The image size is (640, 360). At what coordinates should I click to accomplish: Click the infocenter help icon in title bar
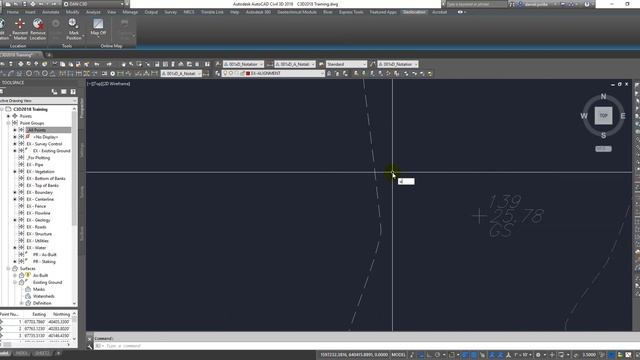click(587, 4)
